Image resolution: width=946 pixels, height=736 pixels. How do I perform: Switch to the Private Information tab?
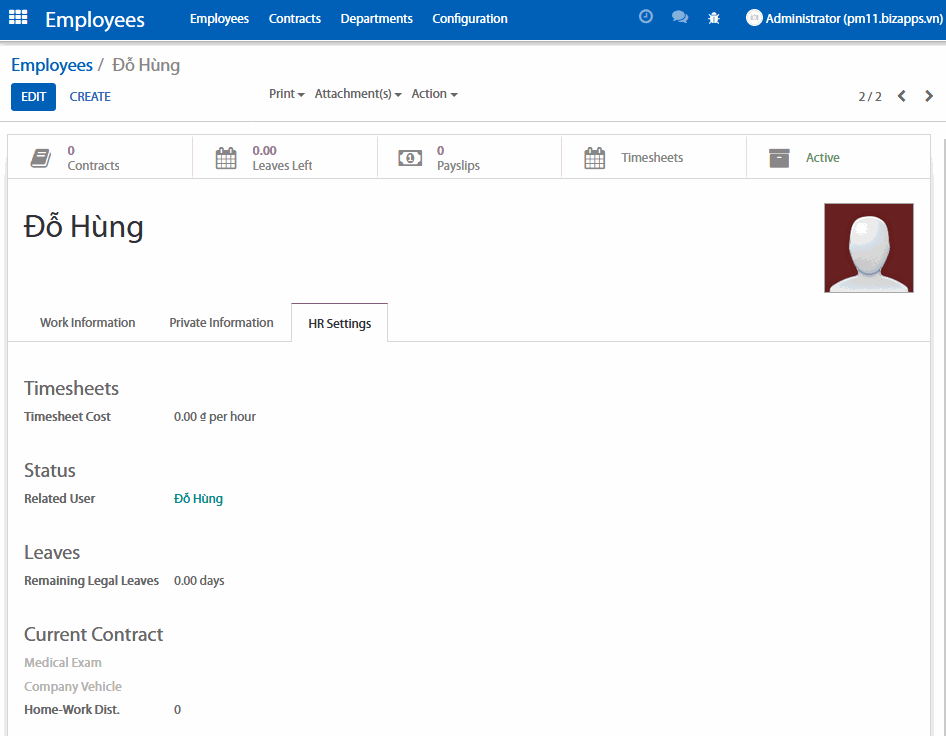coord(221,323)
